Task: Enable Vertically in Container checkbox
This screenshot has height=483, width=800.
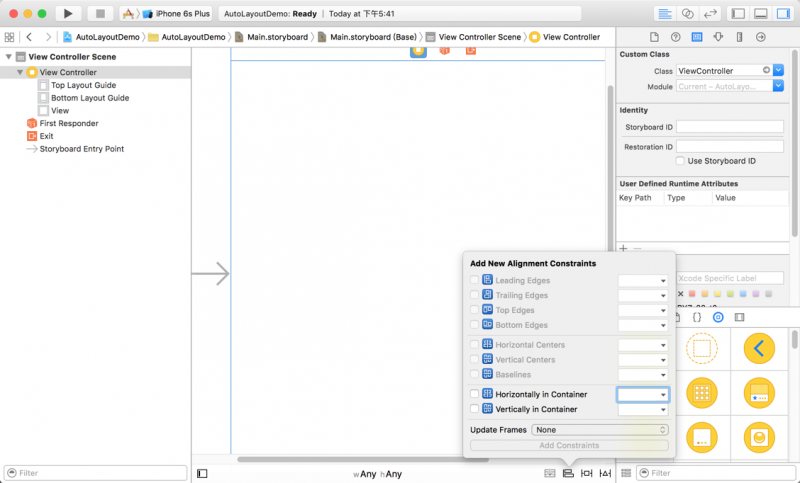Action: pos(475,409)
